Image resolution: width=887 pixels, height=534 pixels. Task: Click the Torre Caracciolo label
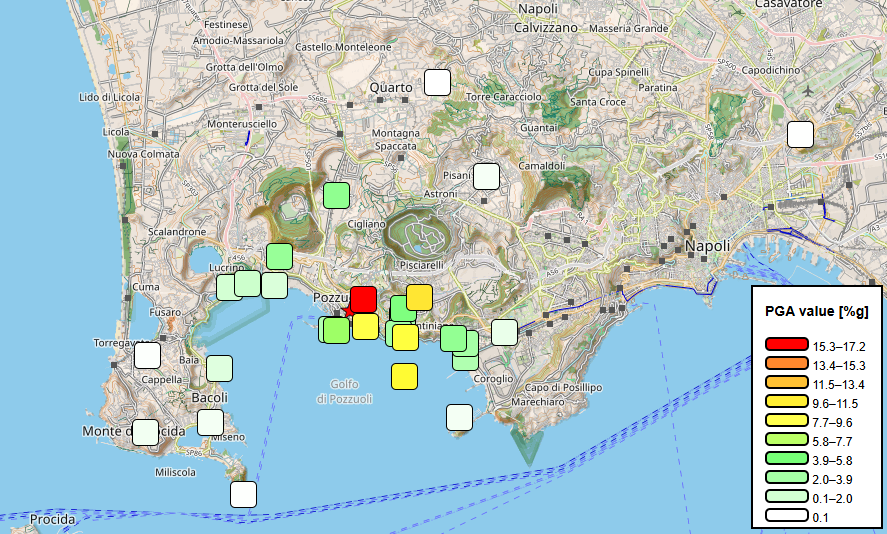coord(503,97)
